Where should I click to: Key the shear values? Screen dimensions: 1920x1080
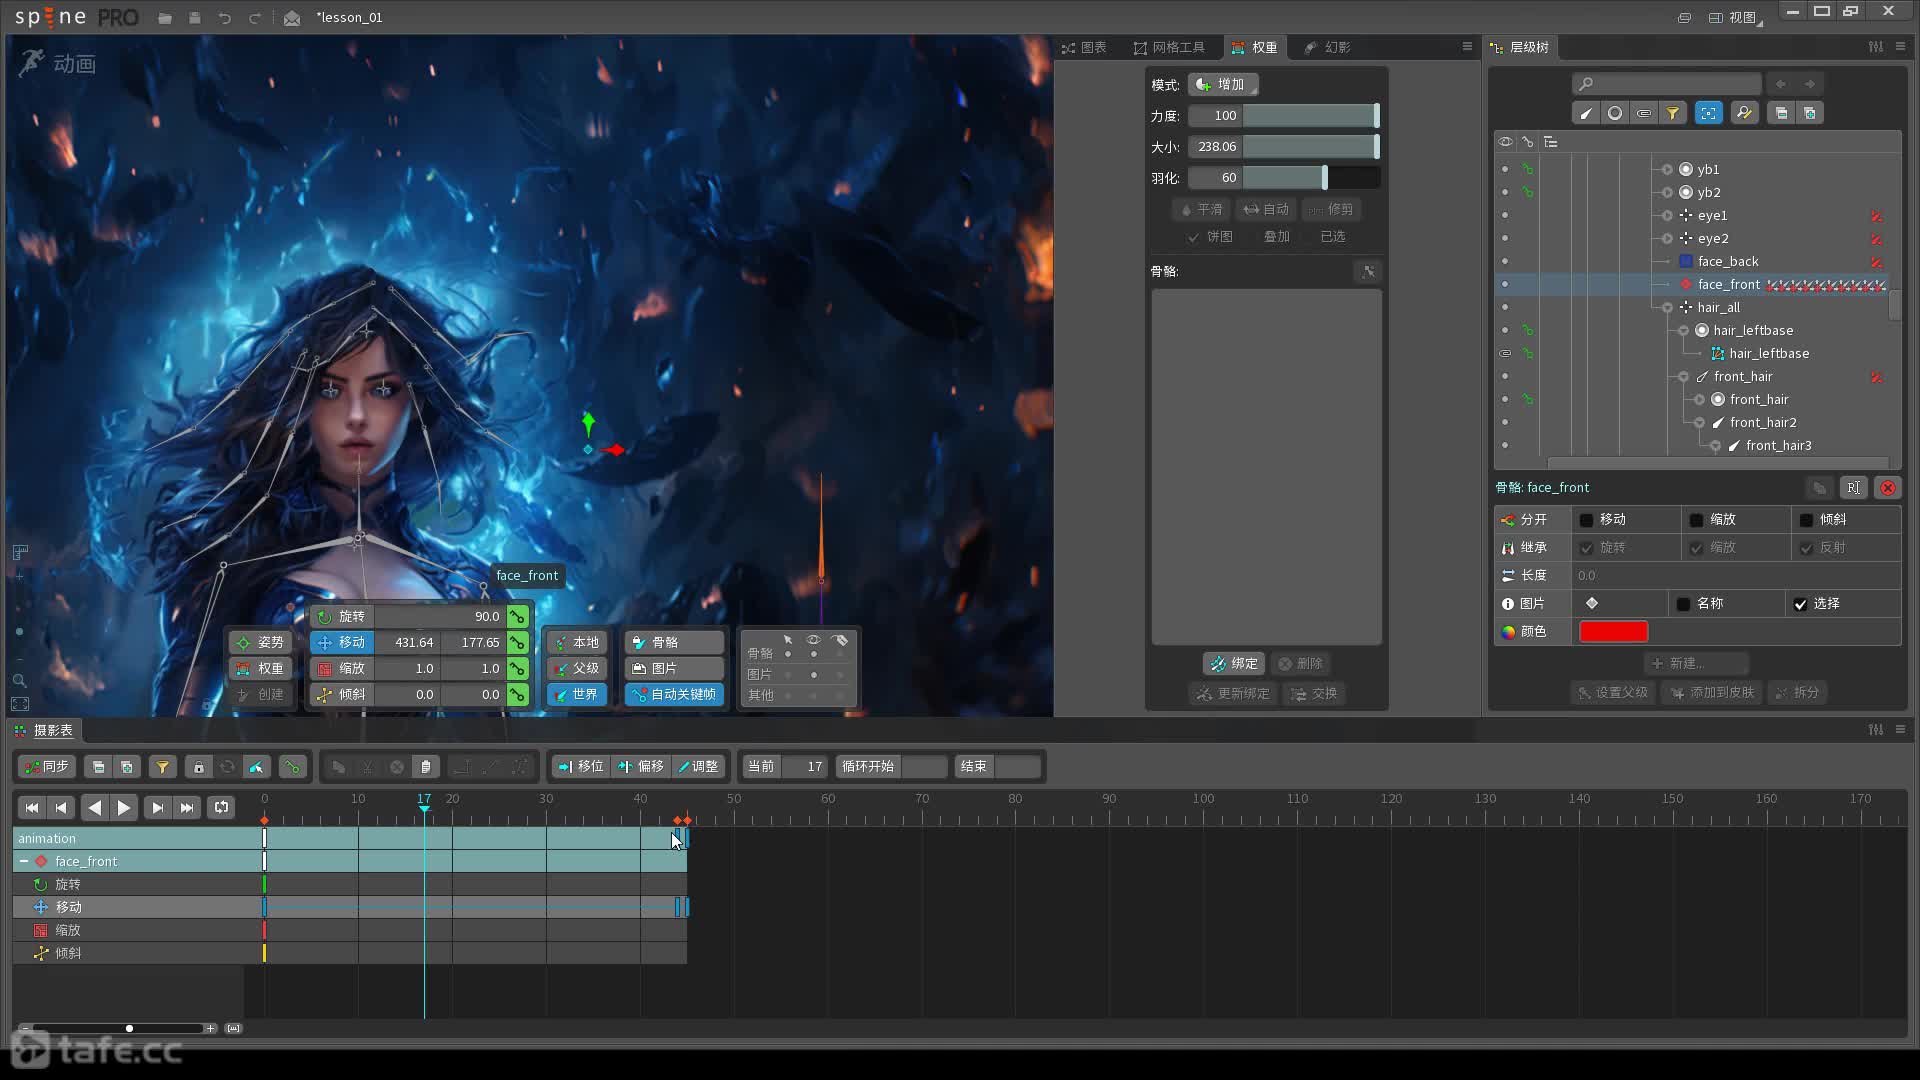(517, 695)
